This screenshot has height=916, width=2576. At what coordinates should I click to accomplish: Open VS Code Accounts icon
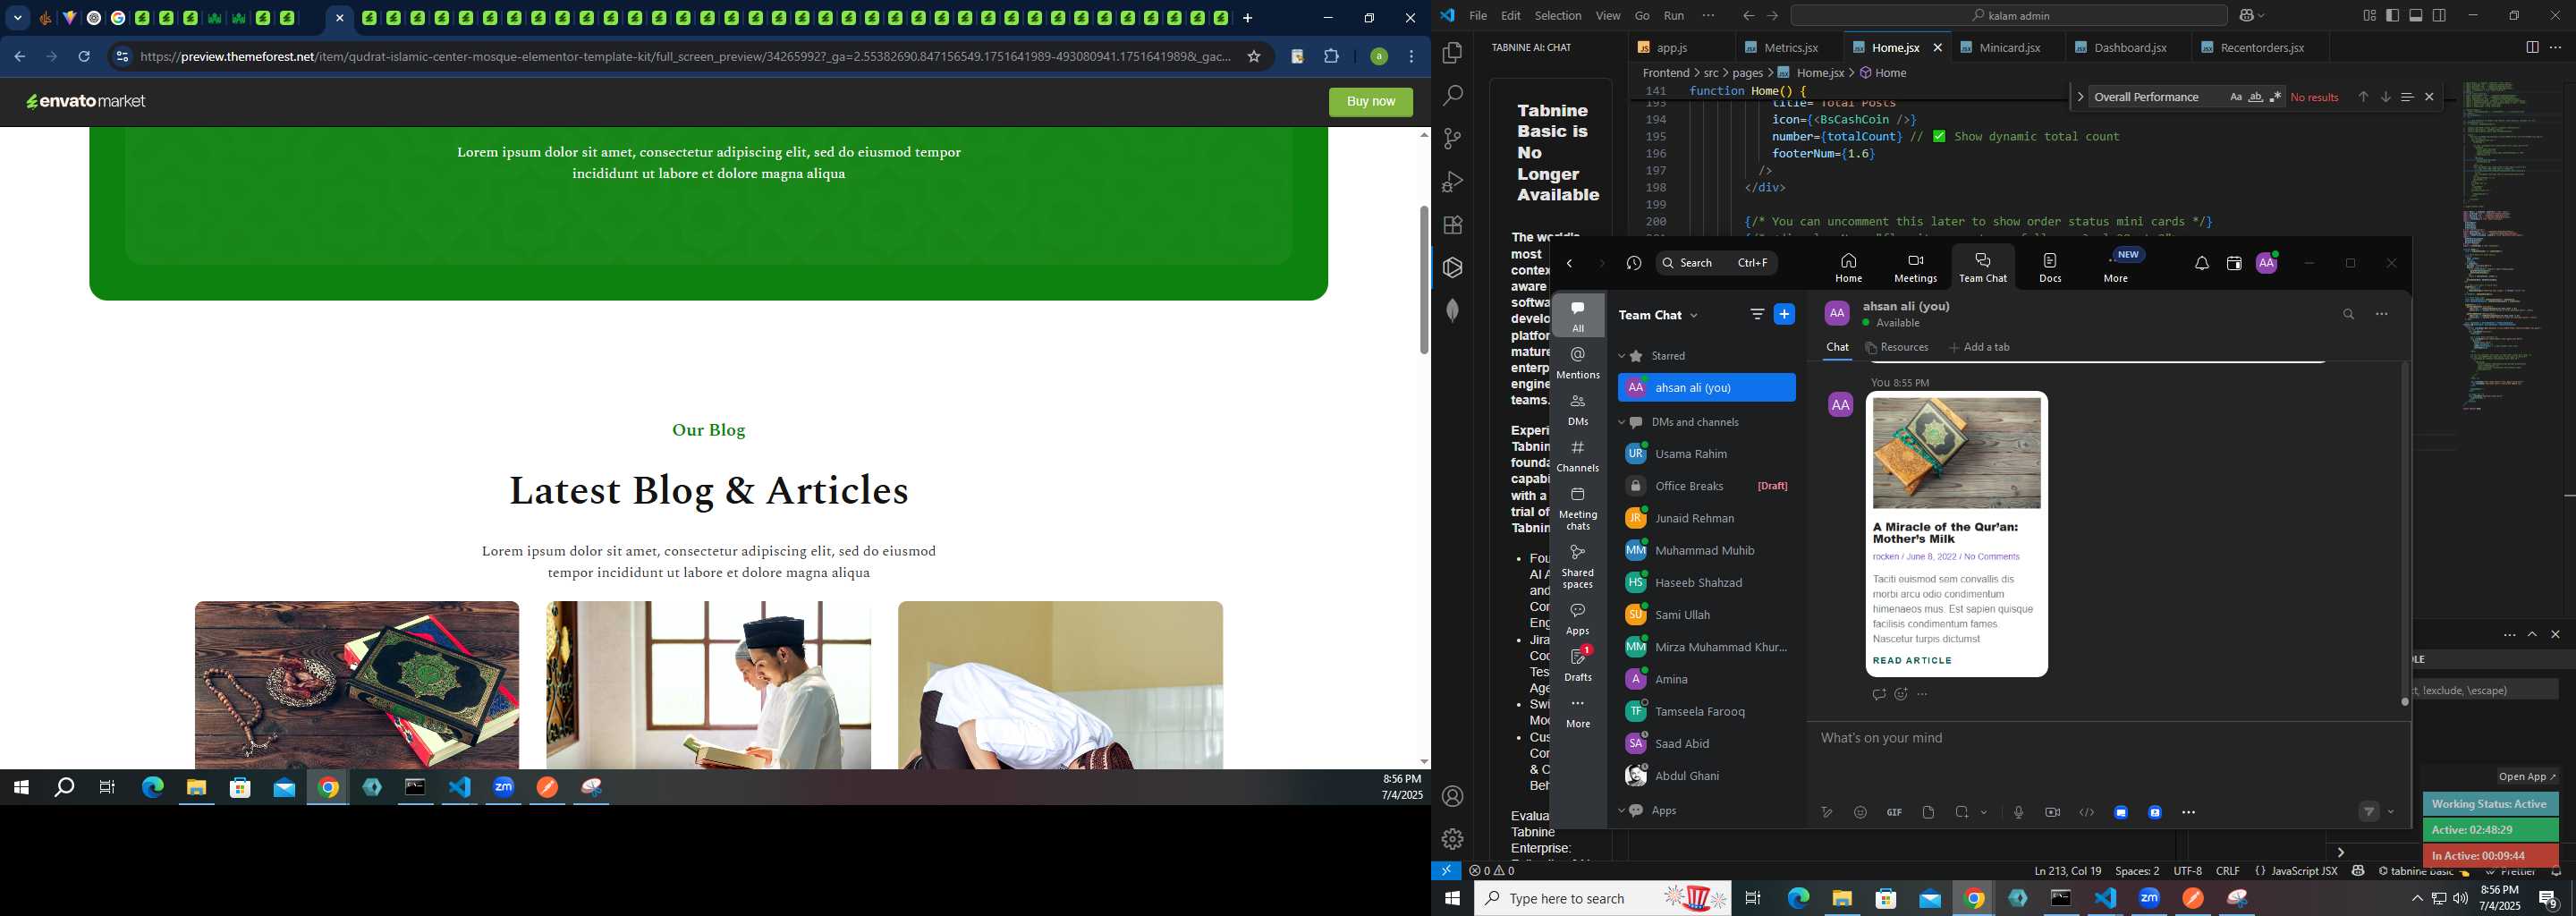click(x=1452, y=796)
